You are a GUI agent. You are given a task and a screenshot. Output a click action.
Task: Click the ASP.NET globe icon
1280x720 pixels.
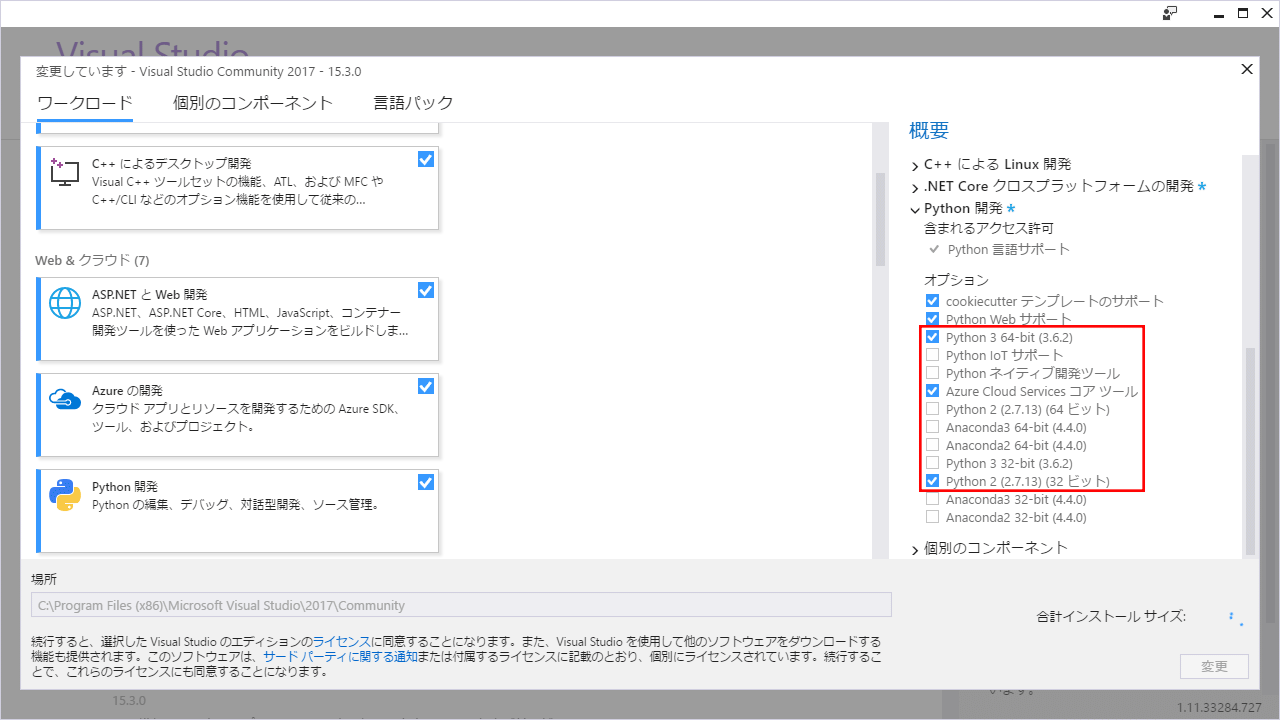64,305
